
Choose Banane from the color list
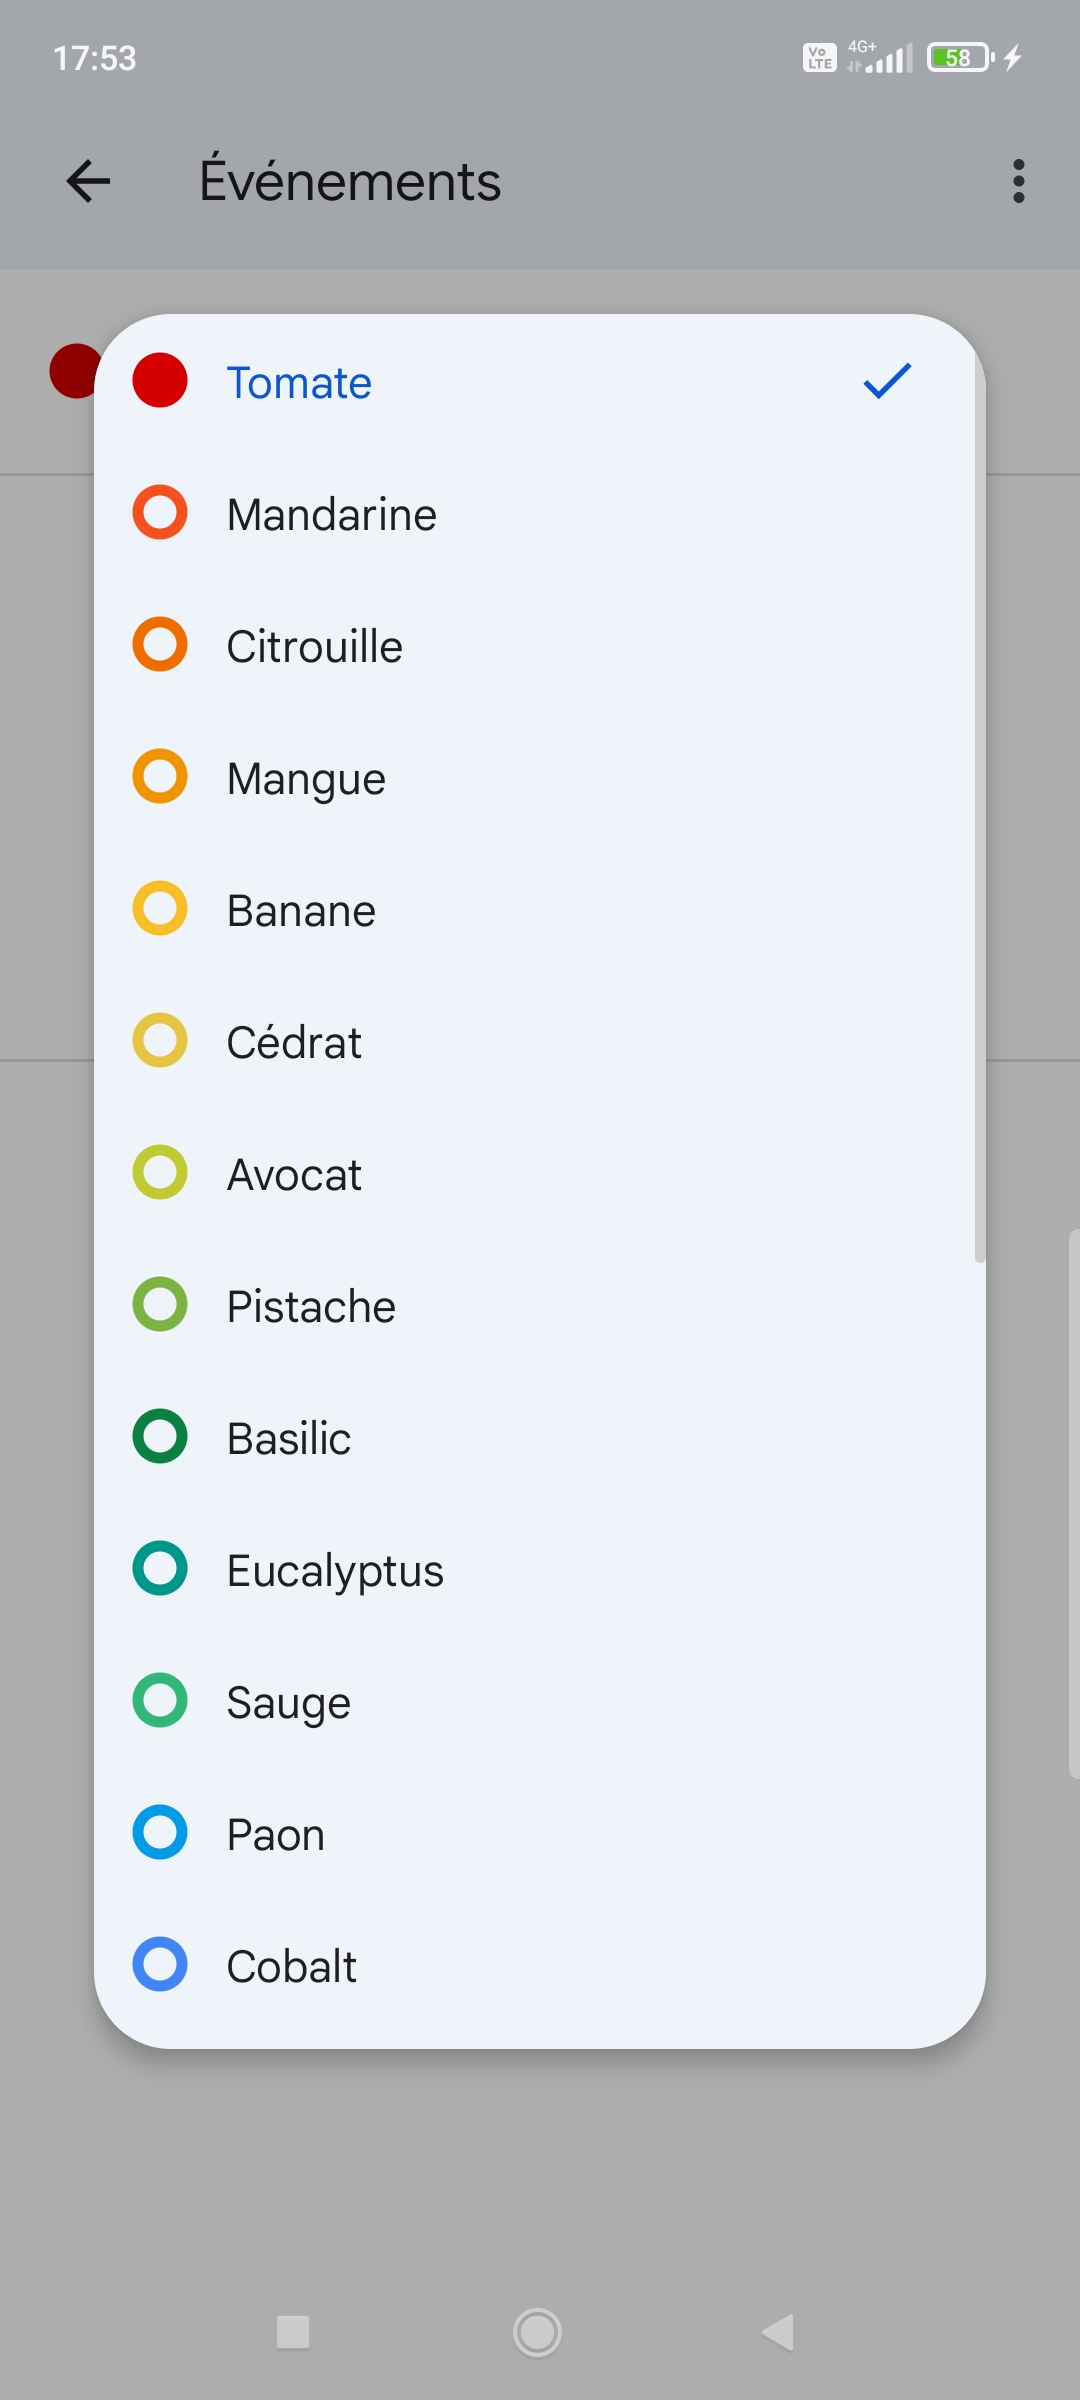coord(301,910)
